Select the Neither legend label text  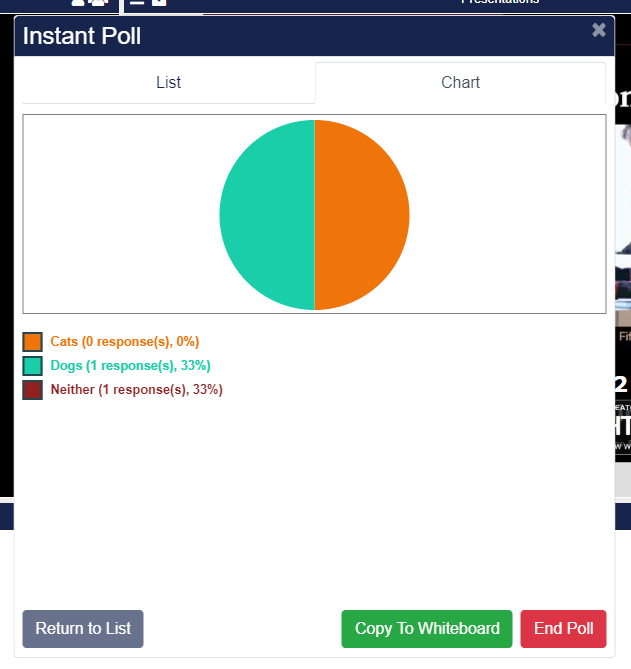(136, 390)
